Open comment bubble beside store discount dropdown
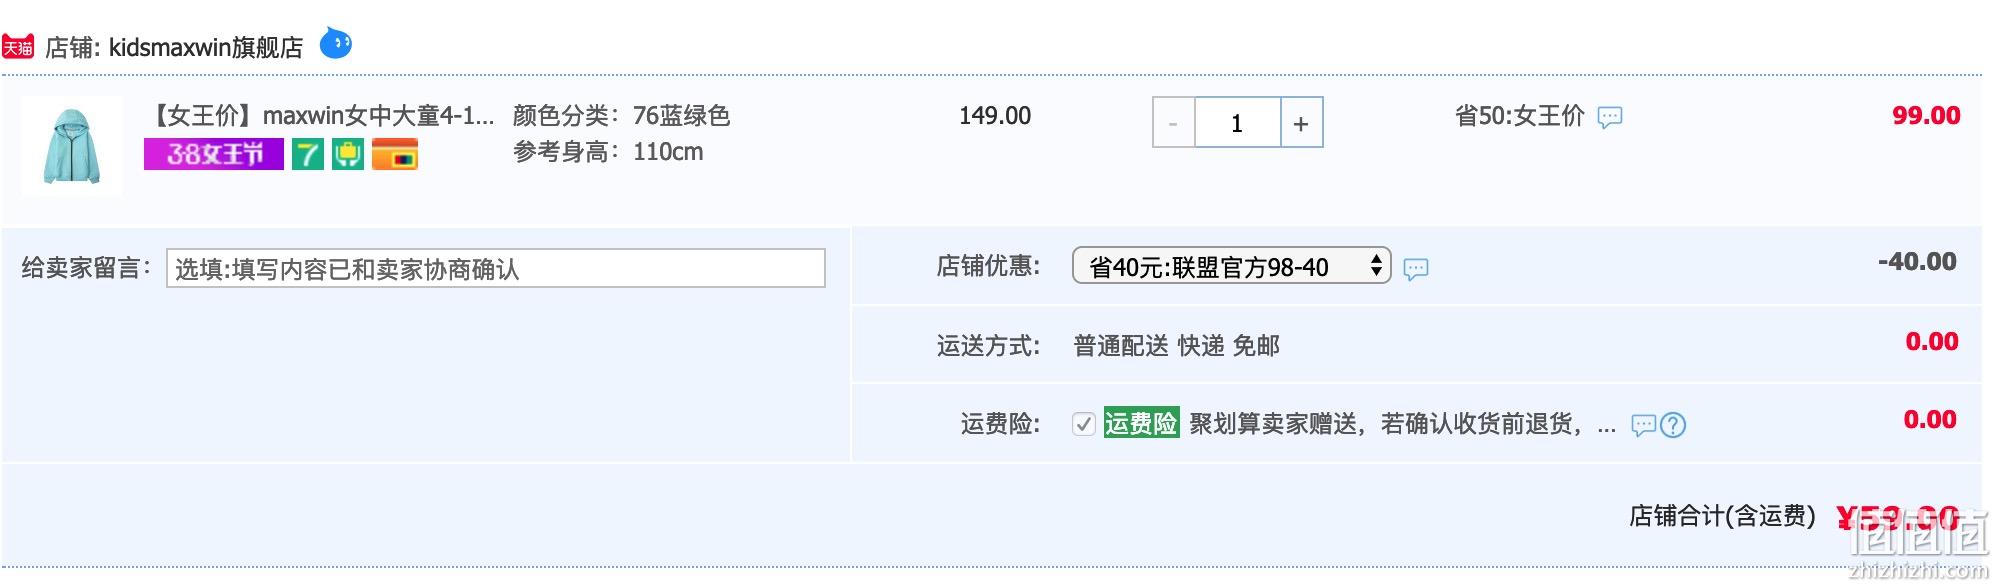This screenshot has height=588, width=1998. click(x=1416, y=269)
